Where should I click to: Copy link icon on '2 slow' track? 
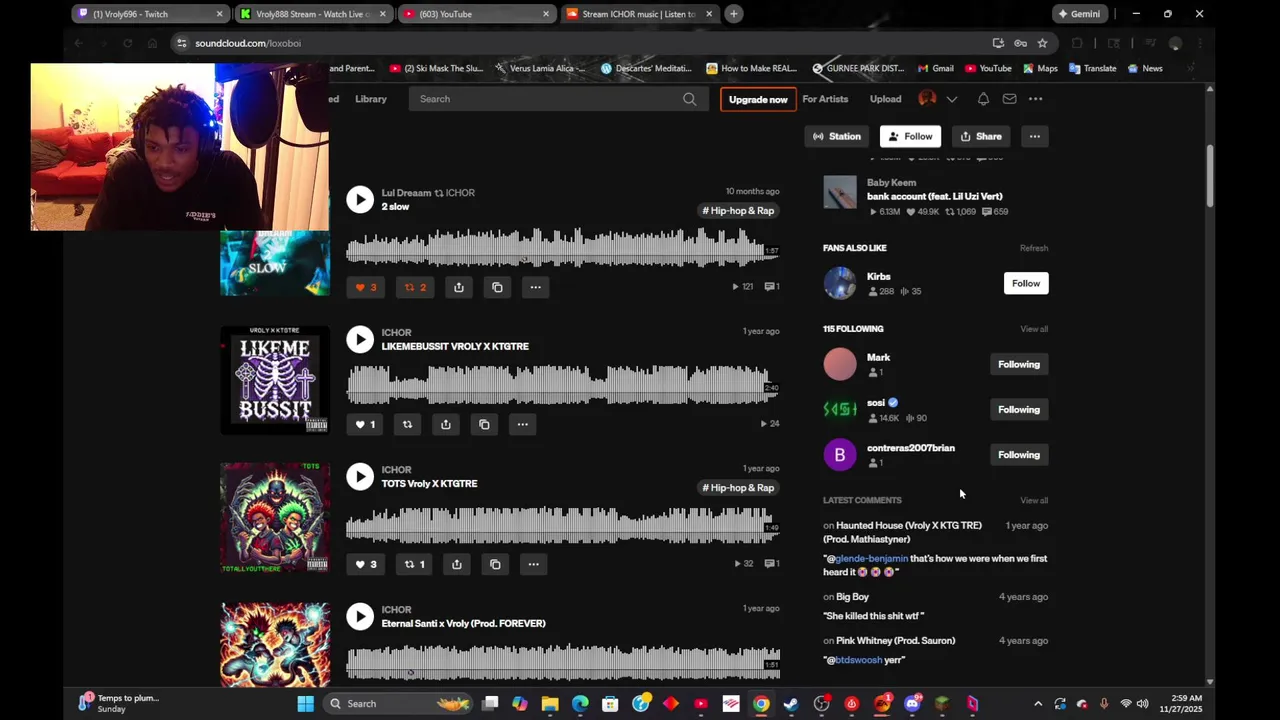(x=497, y=287)
